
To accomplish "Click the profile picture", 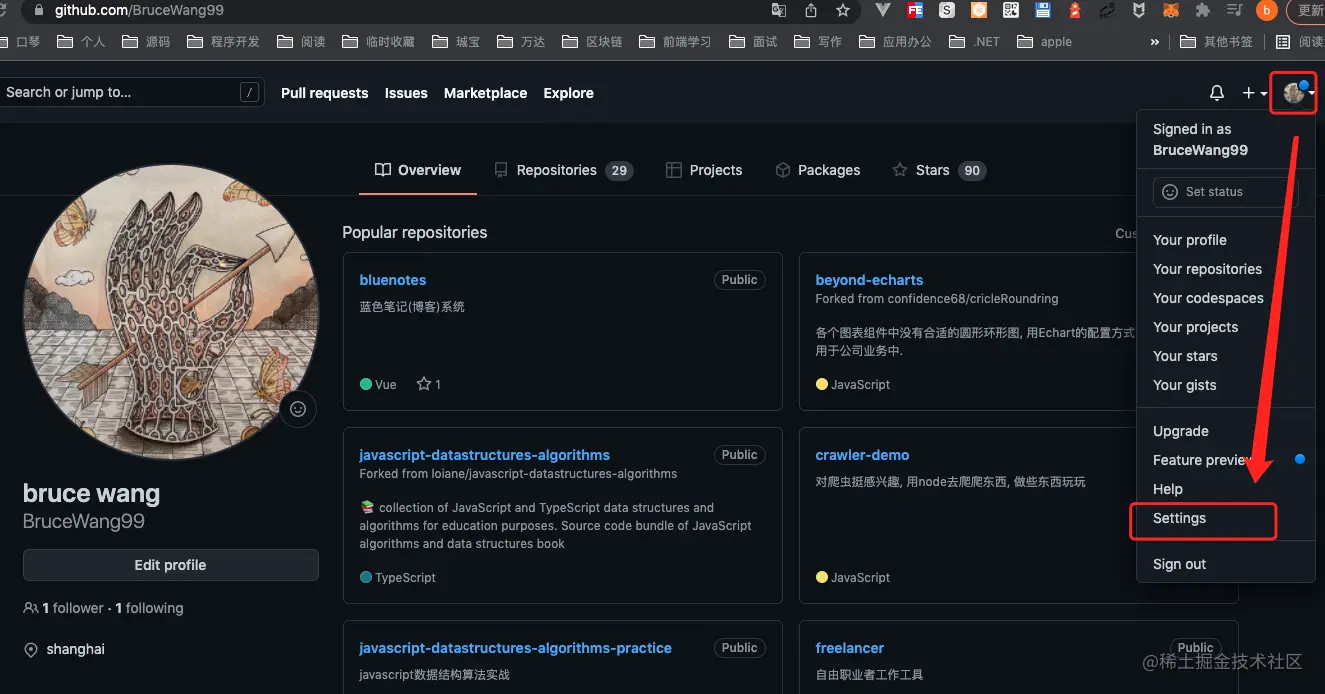I will (x=171, y=311).
